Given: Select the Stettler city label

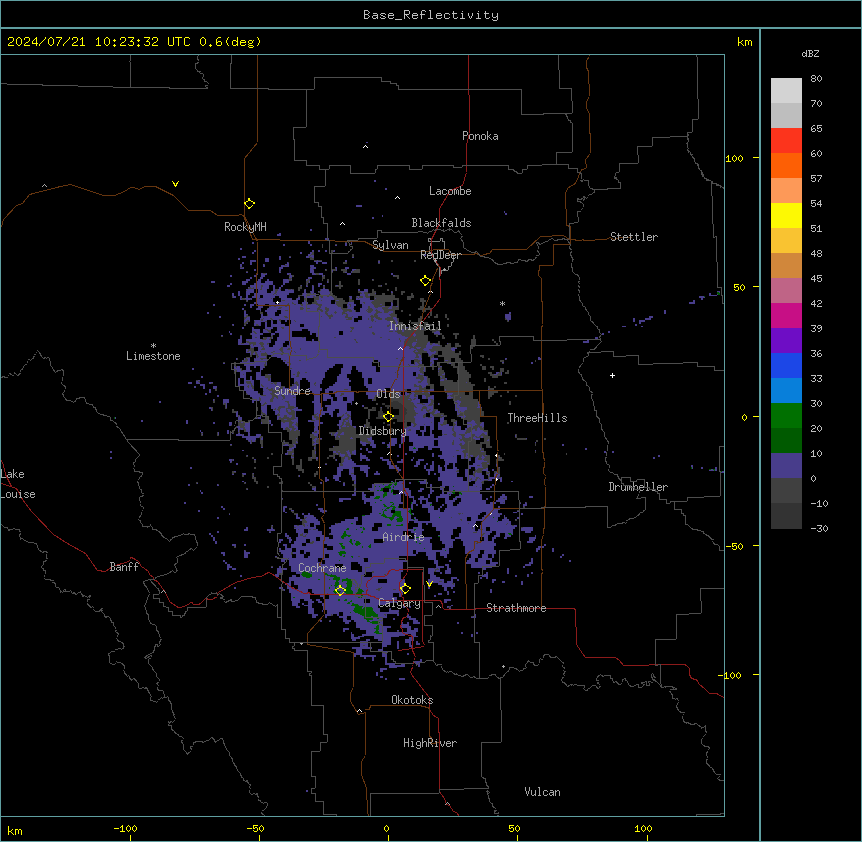Looking at the screenshot, I should click(634, 237).
